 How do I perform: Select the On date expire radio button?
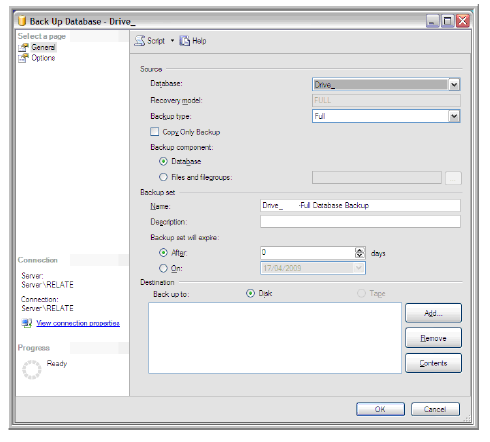163,268
